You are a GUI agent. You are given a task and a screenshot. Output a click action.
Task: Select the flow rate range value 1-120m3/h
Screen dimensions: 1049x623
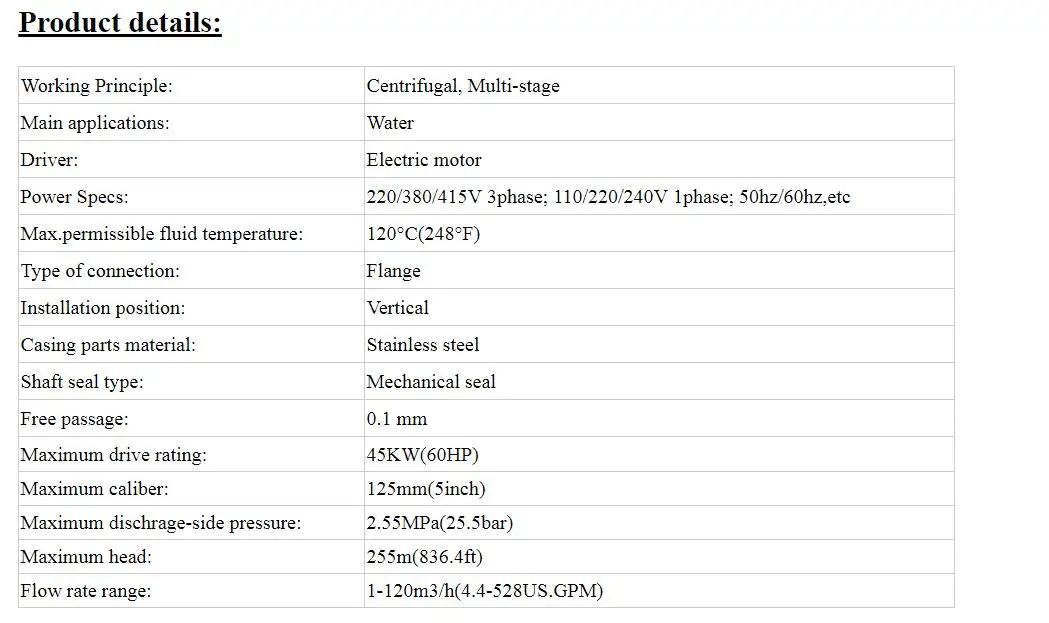coord(485,591)
